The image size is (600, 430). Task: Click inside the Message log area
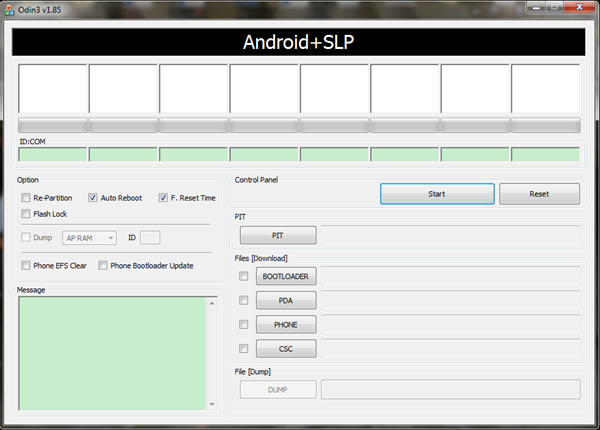click(x=112, y=353)
